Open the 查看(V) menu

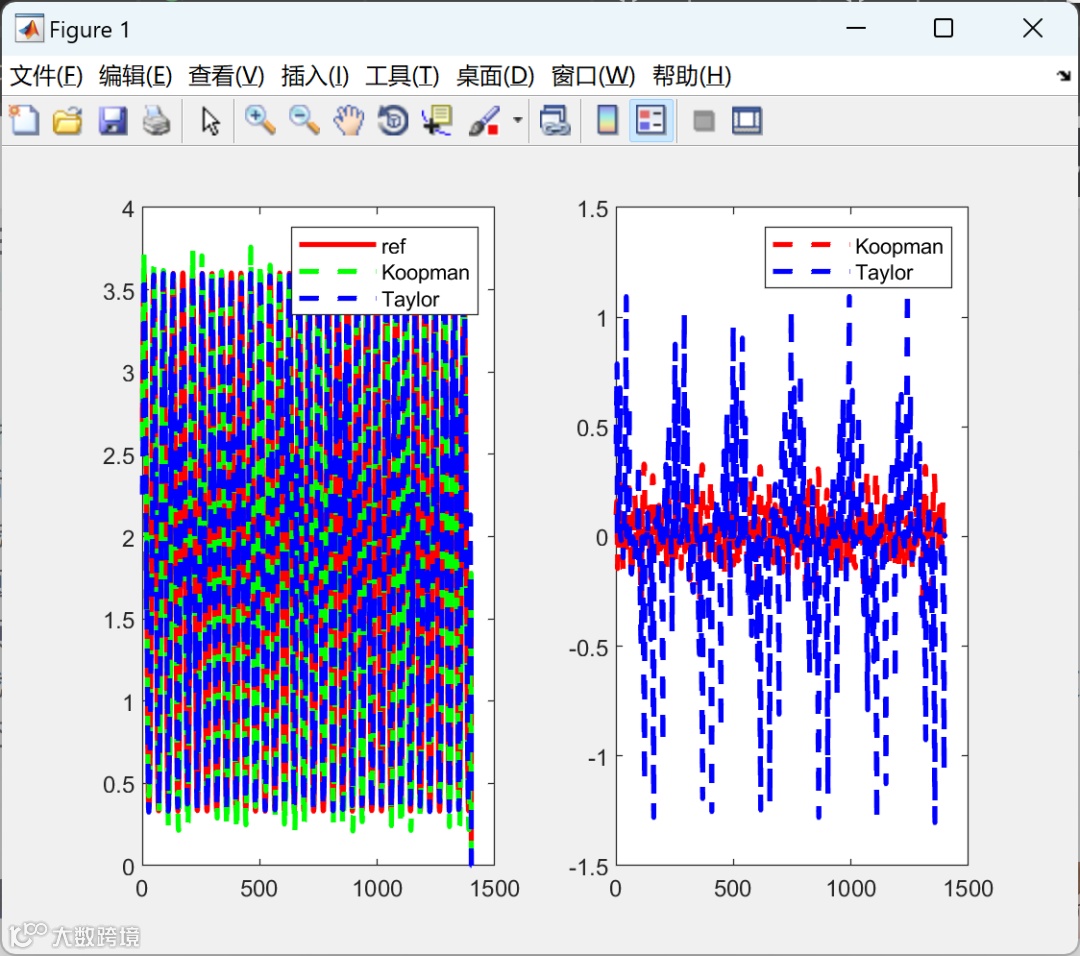tap(226, 76)
